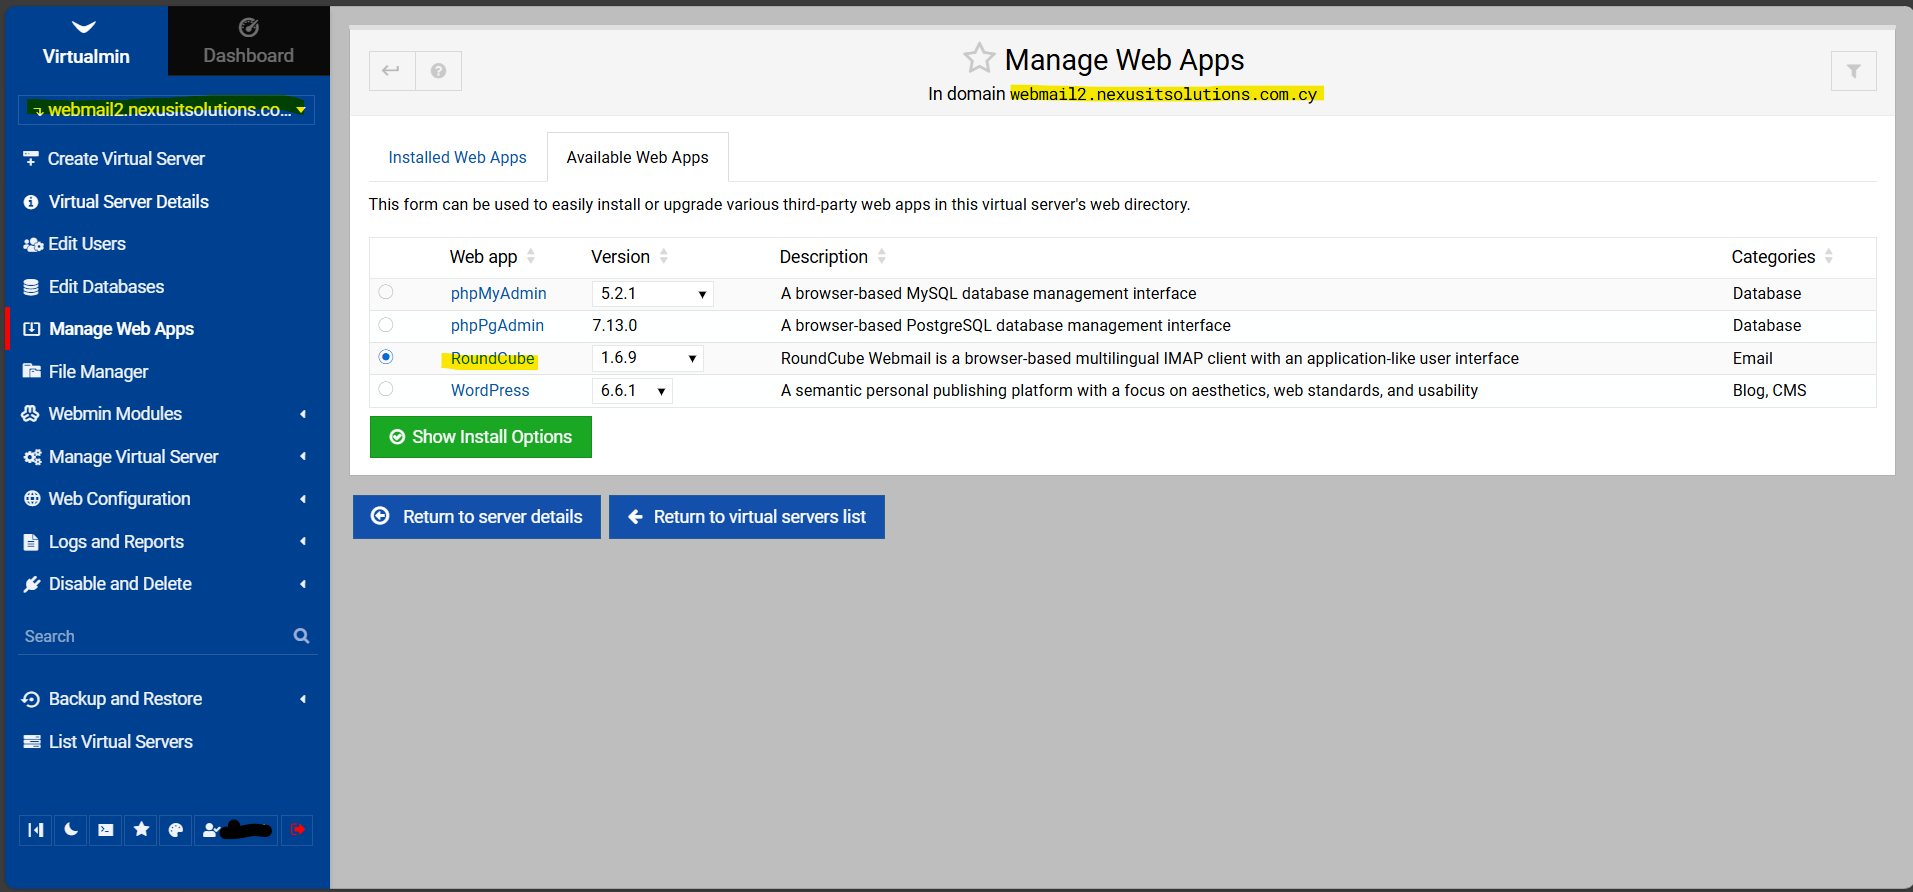This screenshot has width=1913, height=892.
Task: Click the search magnifier icon
Action: point(301,636)
